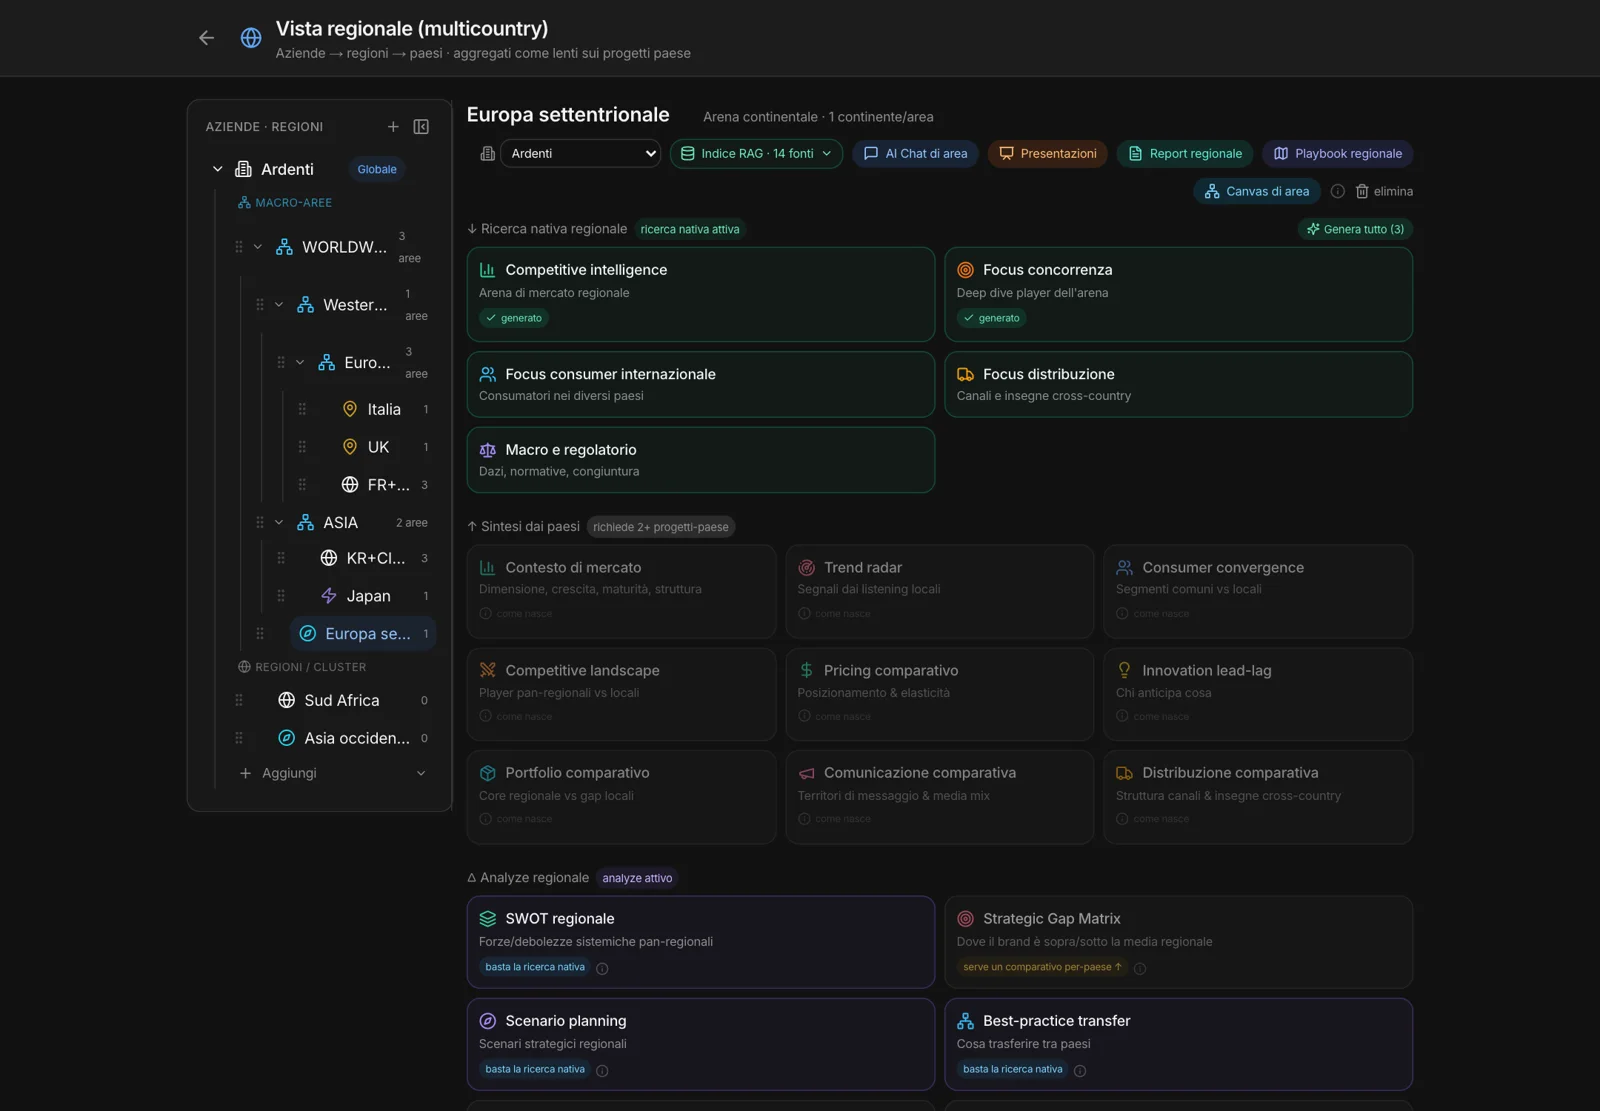Open the Ardenti company dropdown

click(581, 153)
